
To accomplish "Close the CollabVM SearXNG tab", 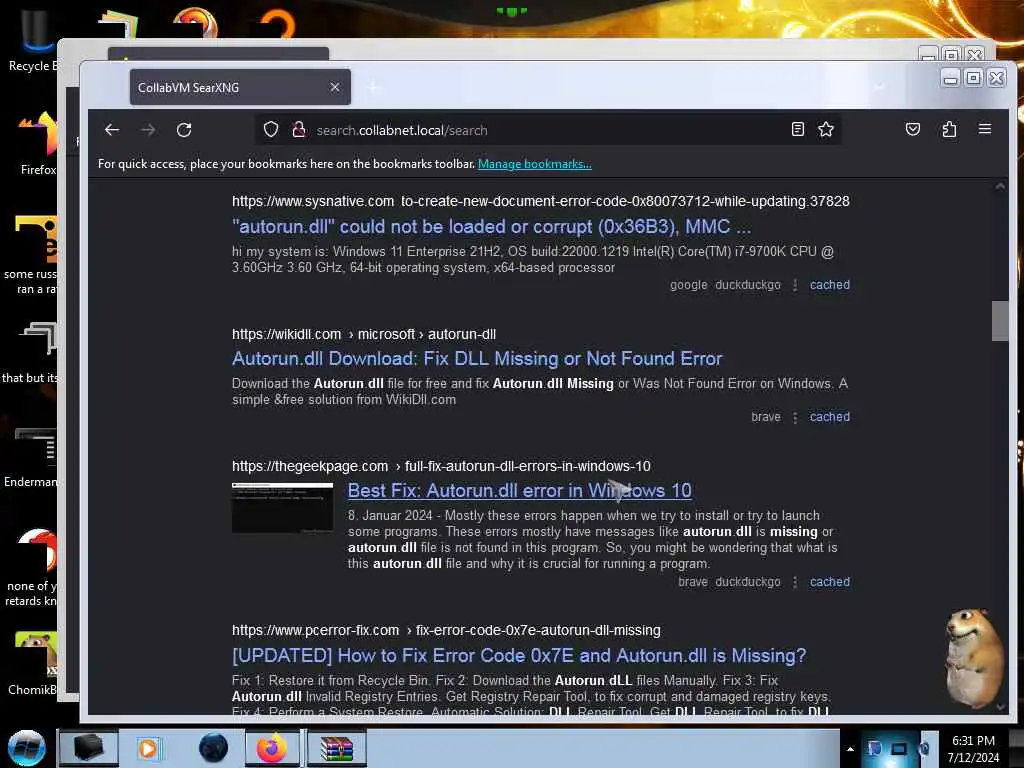I will (x=335, y=87).
